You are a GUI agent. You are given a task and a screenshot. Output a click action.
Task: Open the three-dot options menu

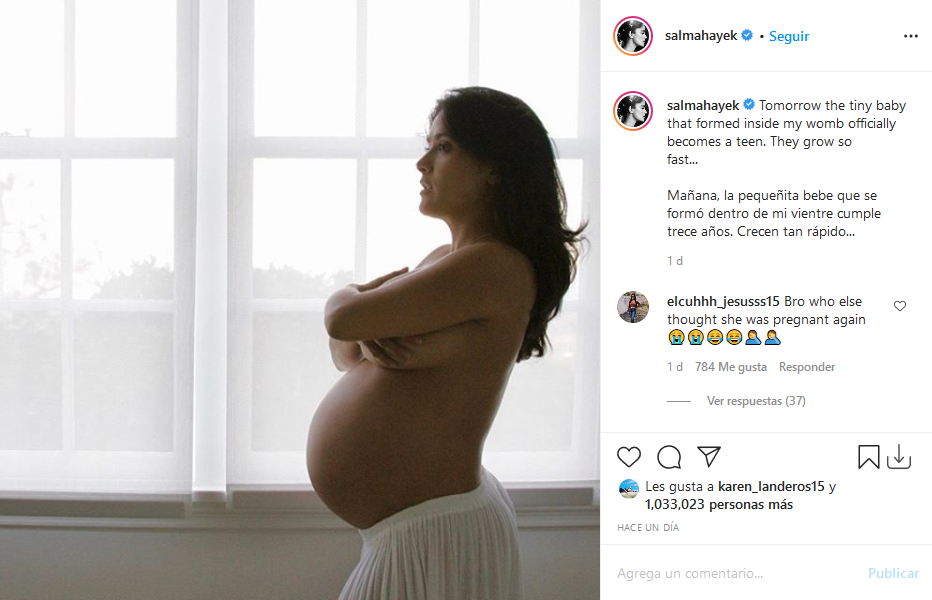click(x=911, y=36)
